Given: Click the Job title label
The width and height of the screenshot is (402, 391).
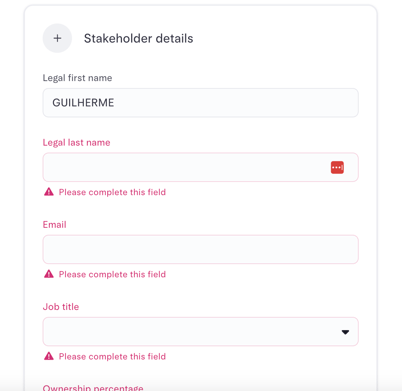Looking at the screenshot, I should [x=61, y=307].
